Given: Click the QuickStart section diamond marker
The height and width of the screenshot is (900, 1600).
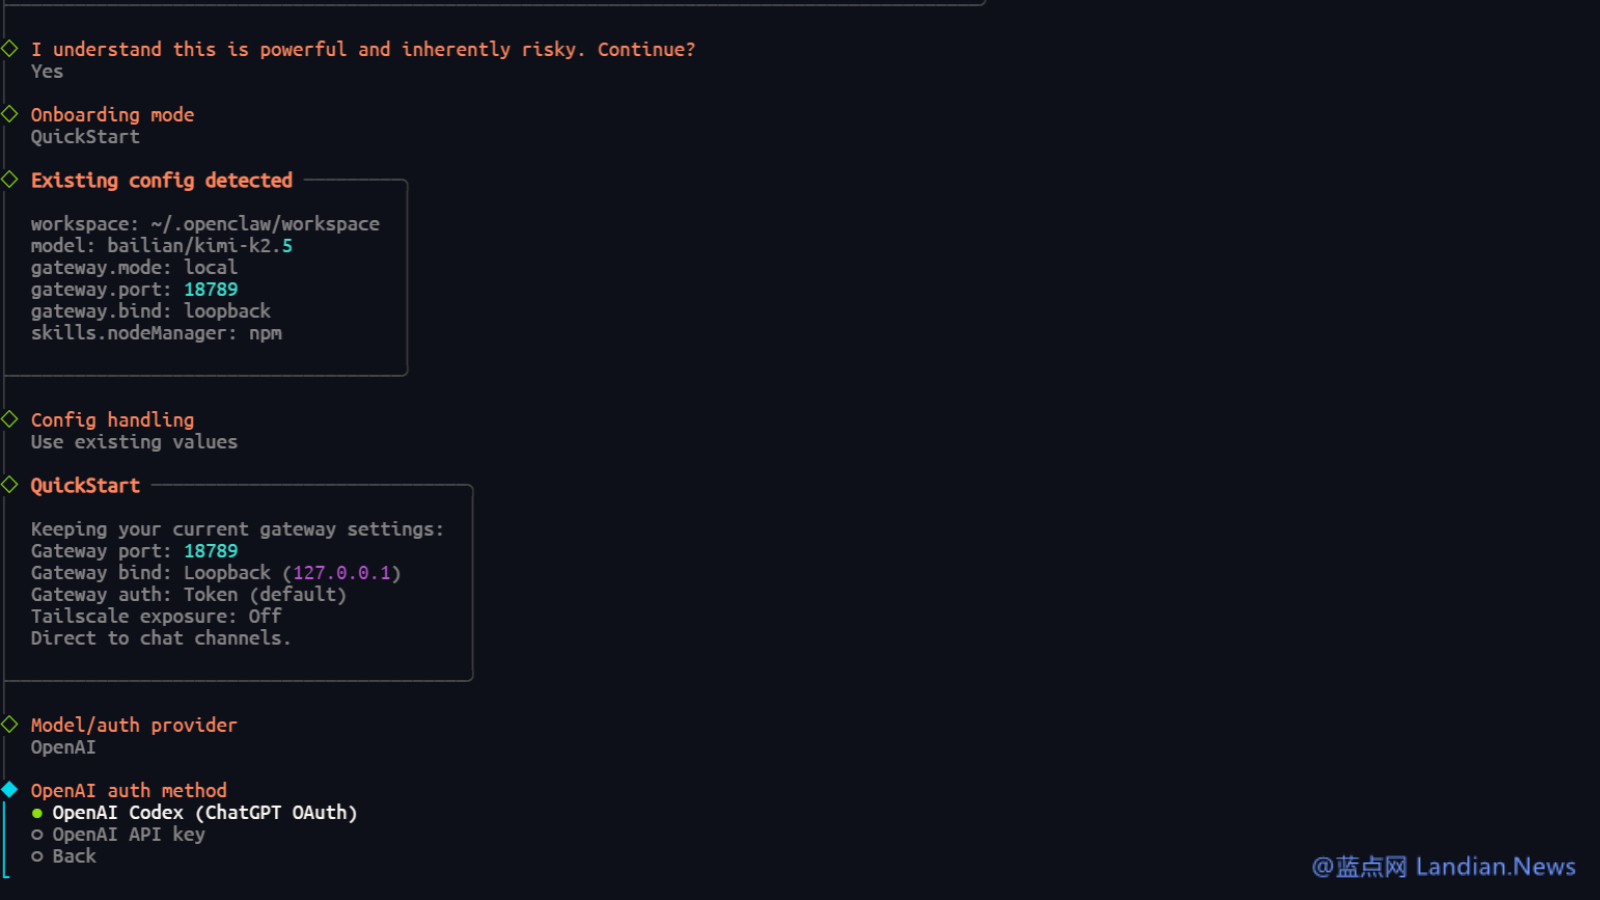Looking at the screenshot, I should (10, 484).
